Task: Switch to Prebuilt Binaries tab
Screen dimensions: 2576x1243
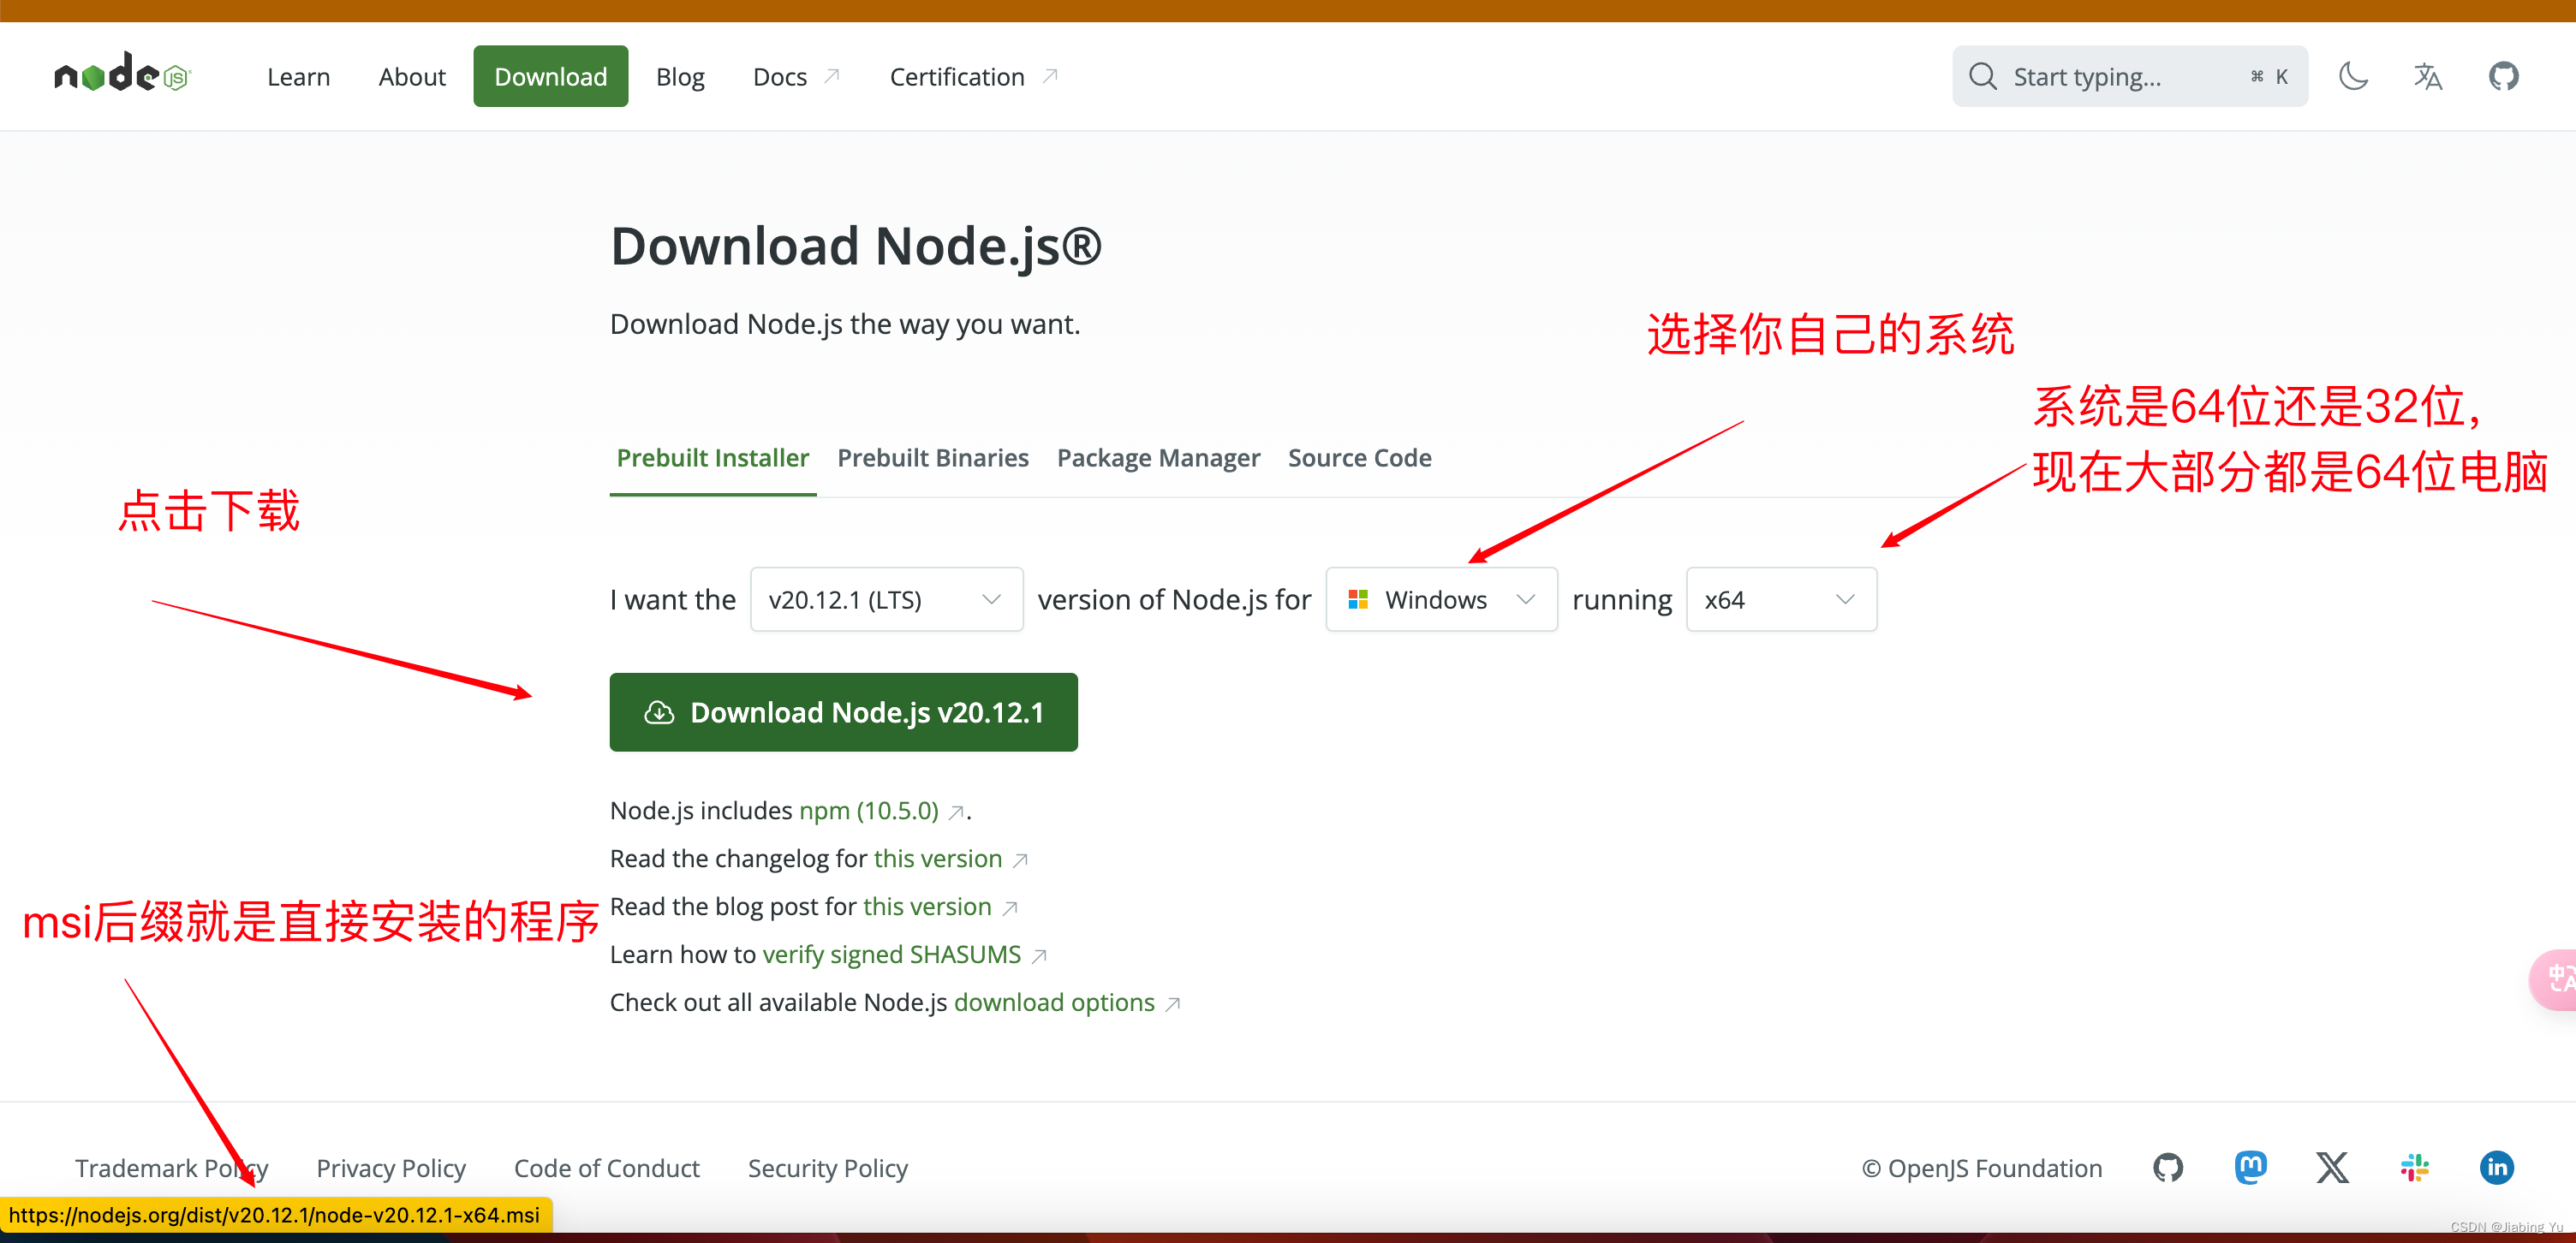Action: pos(932,458)
